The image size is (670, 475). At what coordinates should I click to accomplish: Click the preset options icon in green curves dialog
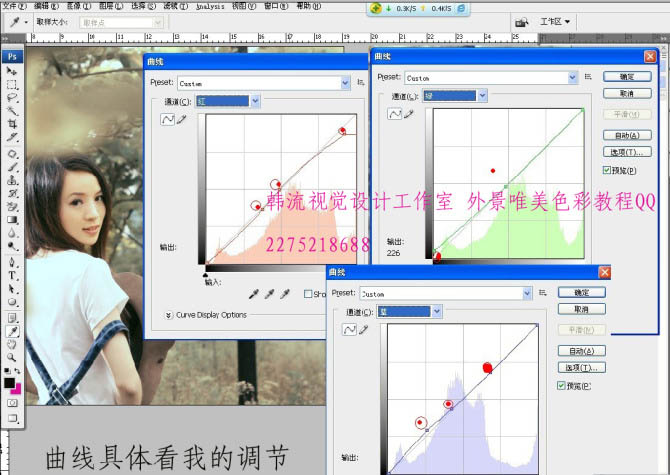pos(589,77)
